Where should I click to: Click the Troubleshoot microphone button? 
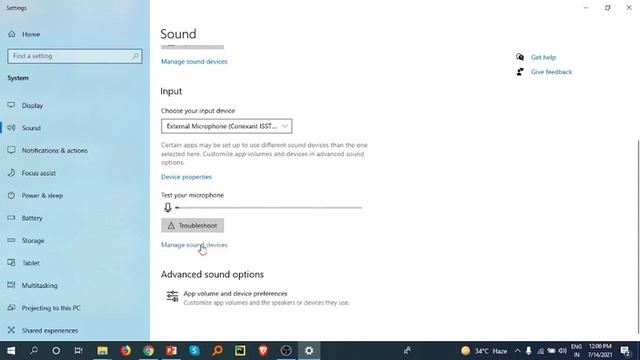192,225
